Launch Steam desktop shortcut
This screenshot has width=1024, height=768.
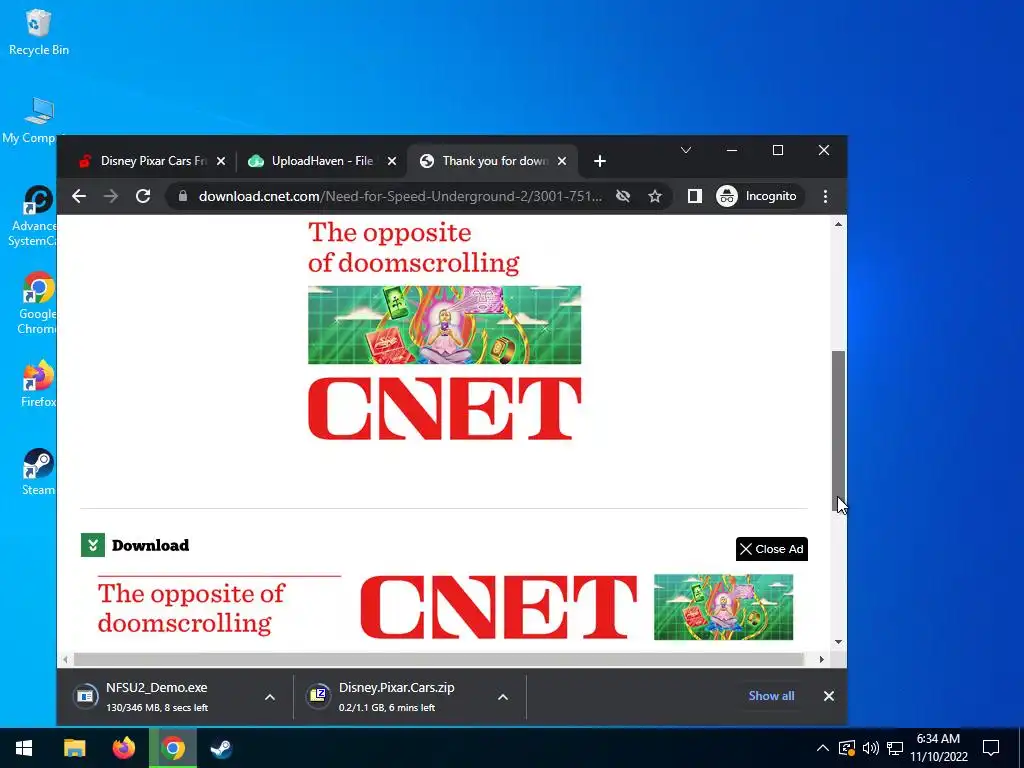click(x=39, y=472)
